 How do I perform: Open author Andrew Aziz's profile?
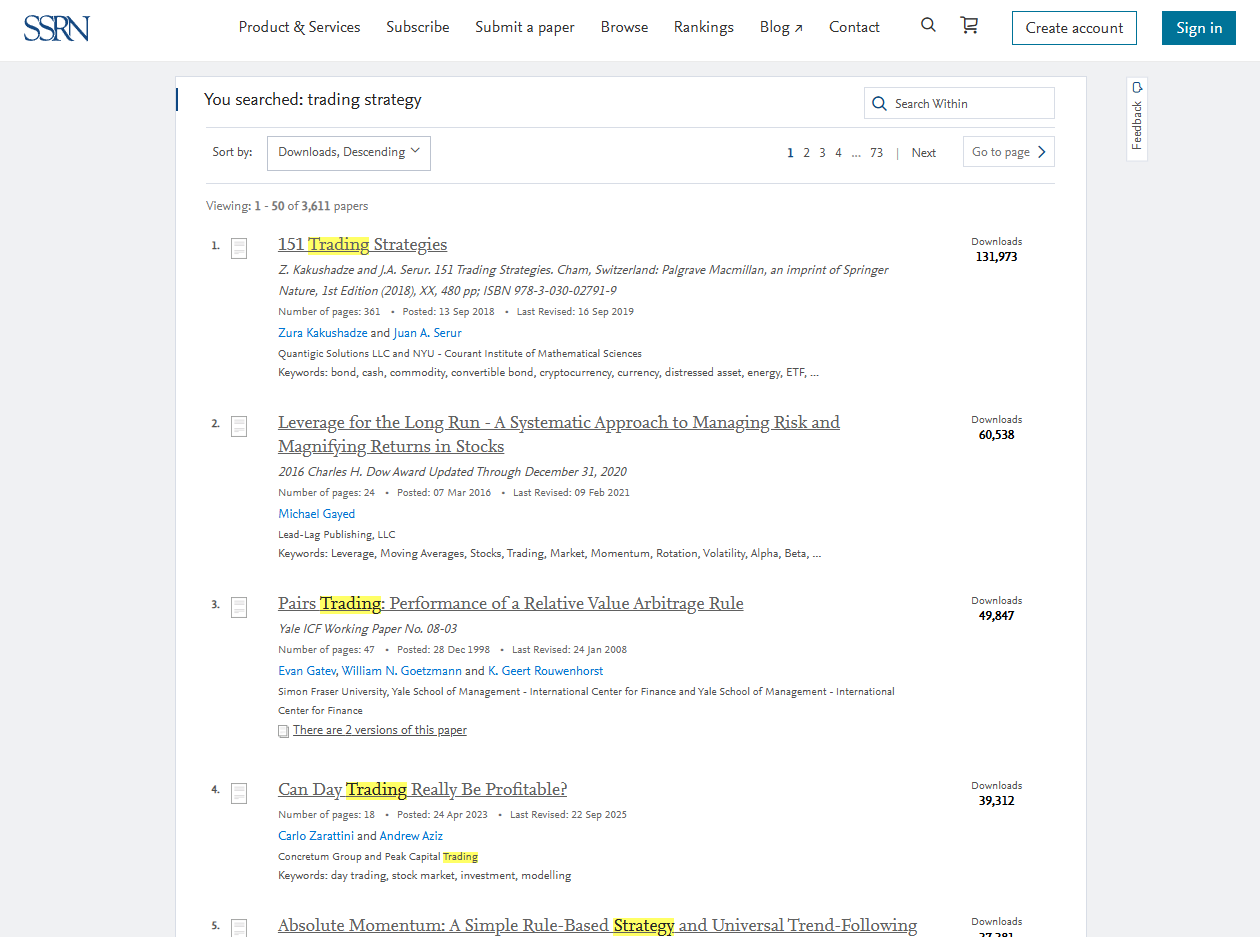click(411, 836)
